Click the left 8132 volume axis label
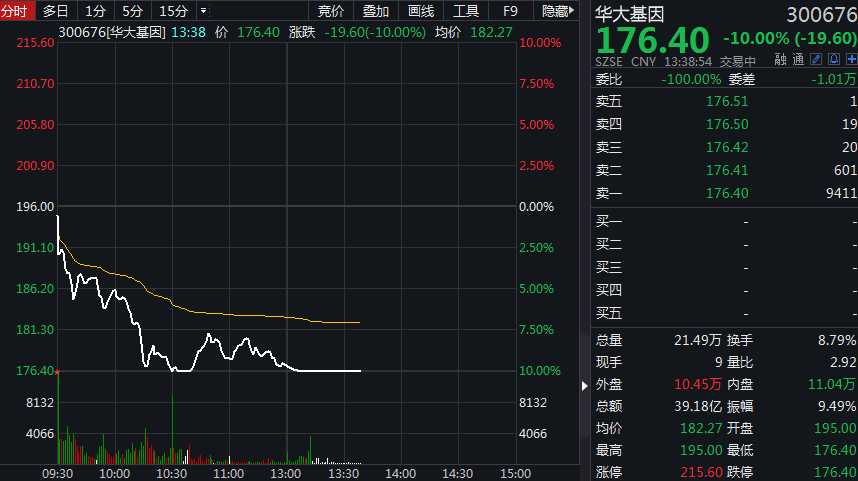Image resolution: width=858 pixels, height=481 pixels. 40,403
